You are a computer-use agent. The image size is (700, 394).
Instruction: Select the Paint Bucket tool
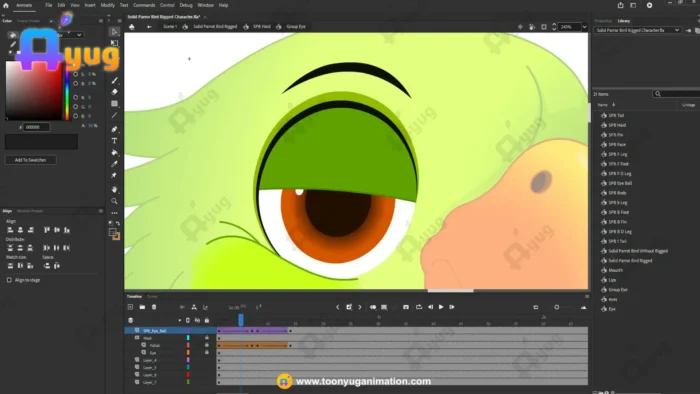tap(114, 152)
